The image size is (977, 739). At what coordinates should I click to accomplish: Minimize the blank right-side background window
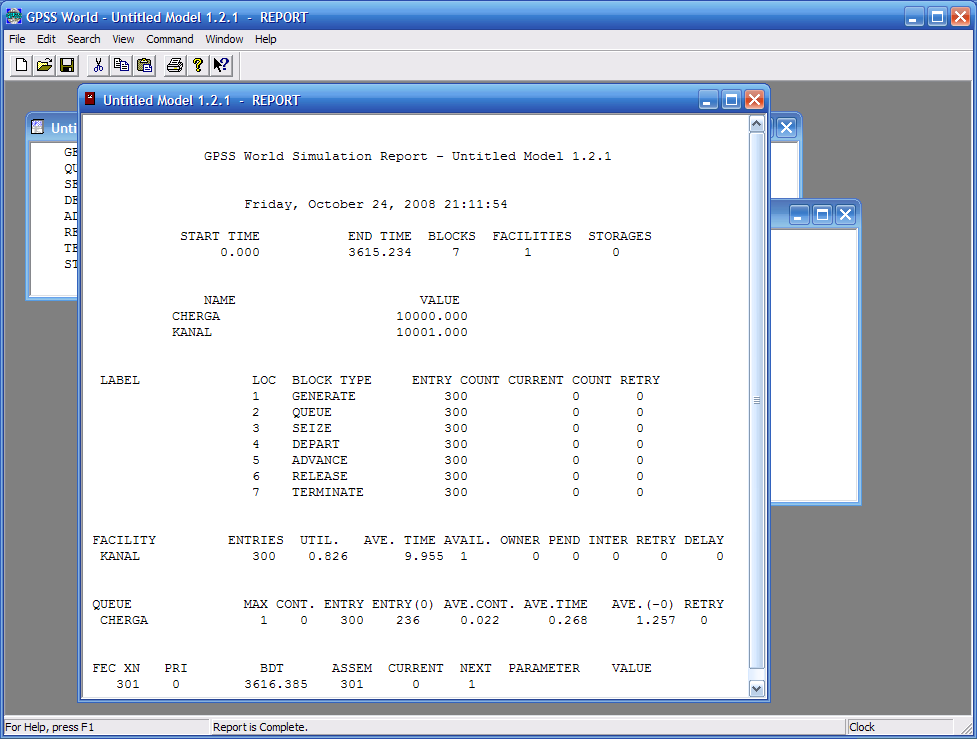point(799,215)
